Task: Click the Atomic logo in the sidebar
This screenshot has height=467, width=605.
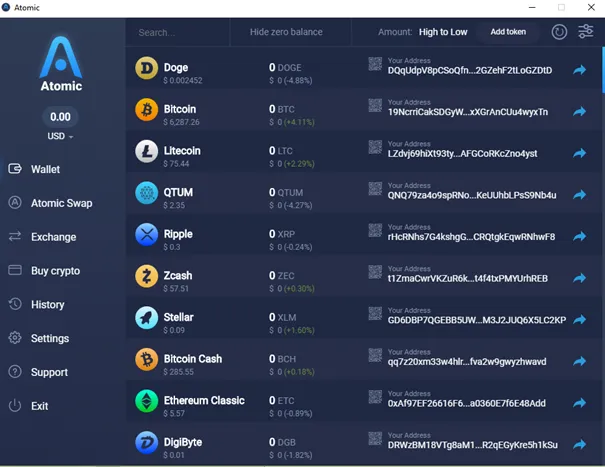Action: point(61,64)
